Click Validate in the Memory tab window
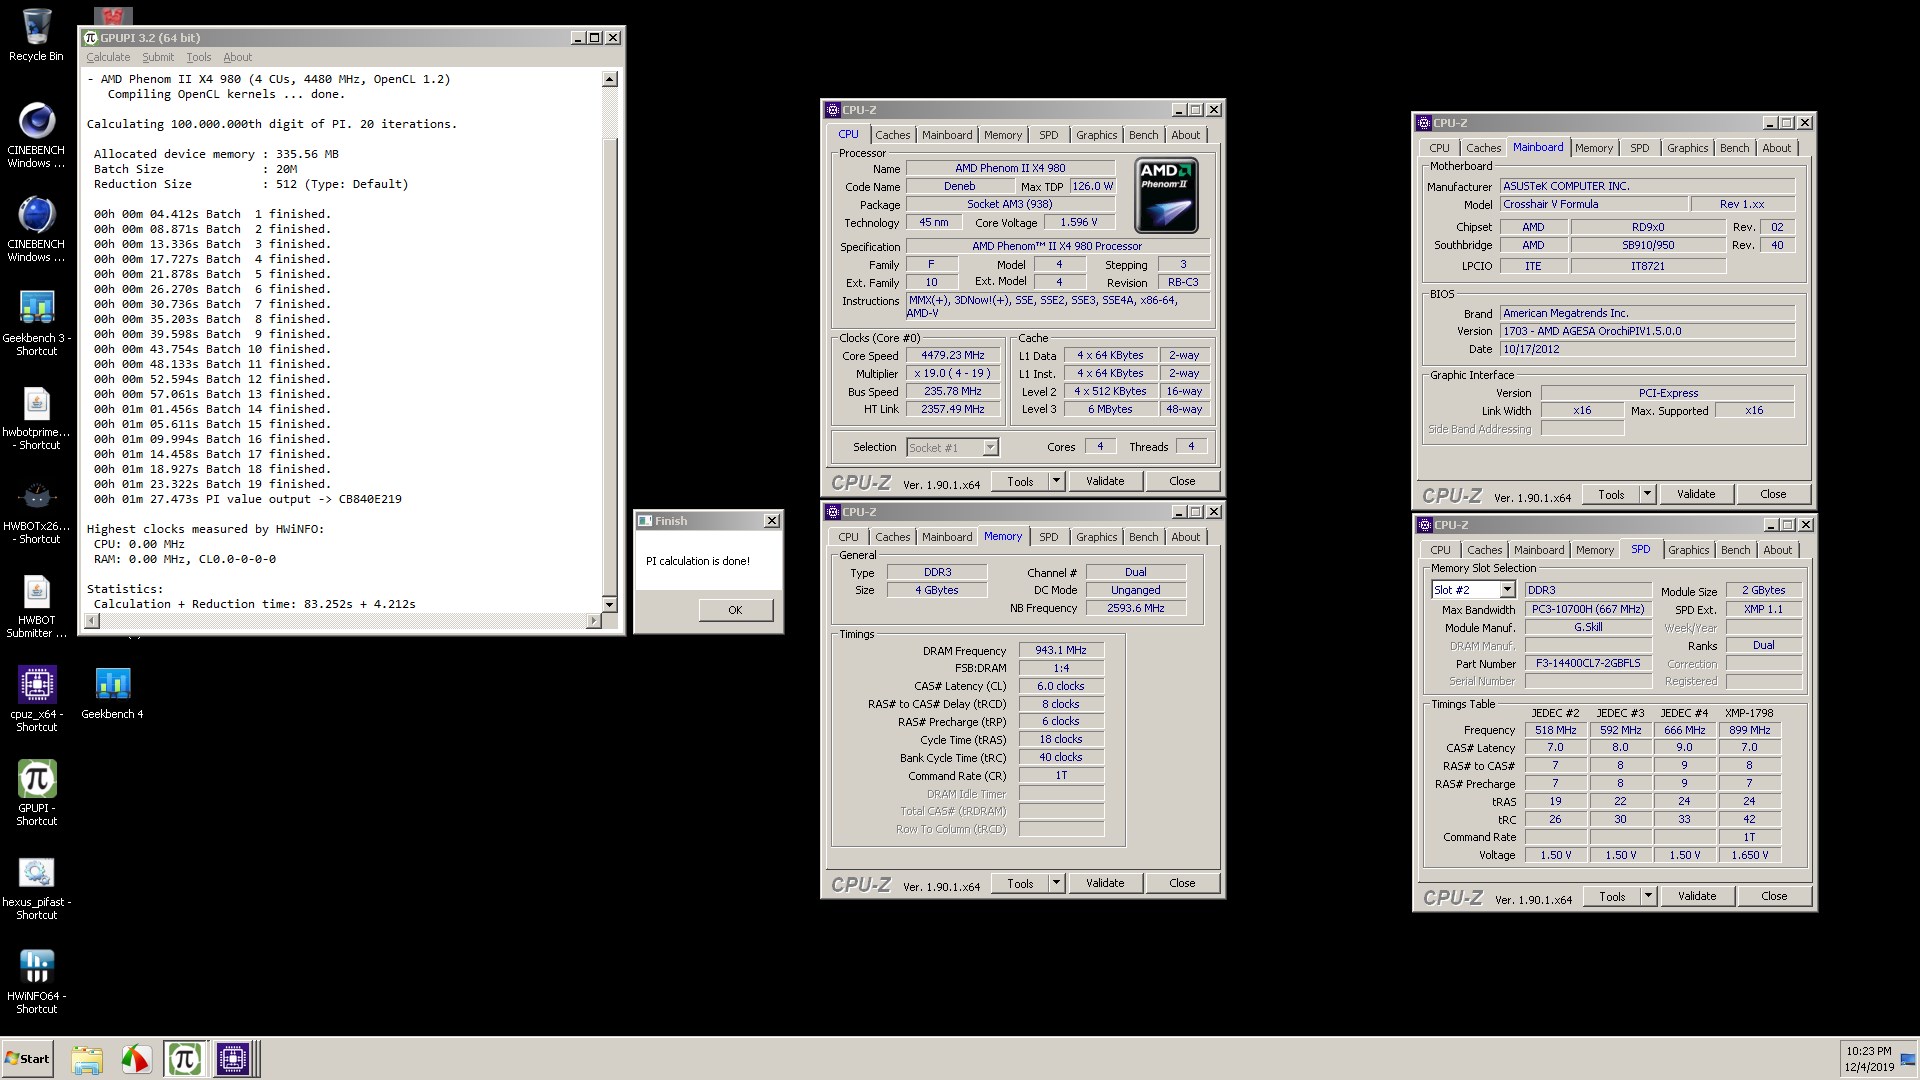 pyautogui.click(x=1105, y=883)
